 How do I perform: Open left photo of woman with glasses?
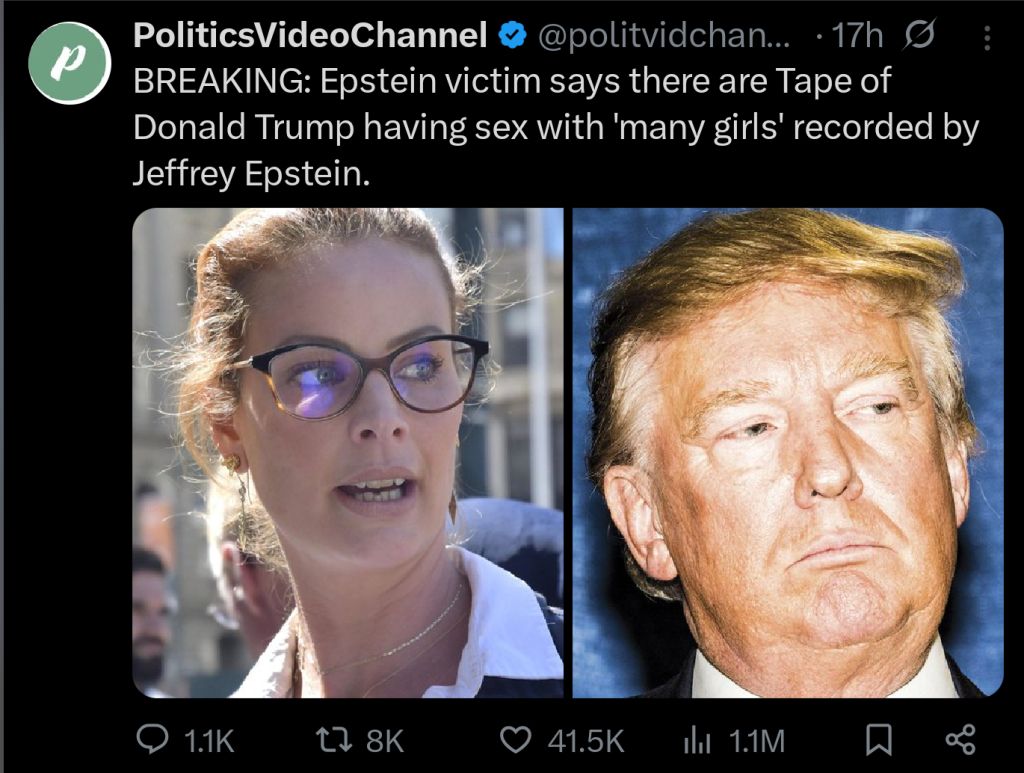[x=348, y=452]
